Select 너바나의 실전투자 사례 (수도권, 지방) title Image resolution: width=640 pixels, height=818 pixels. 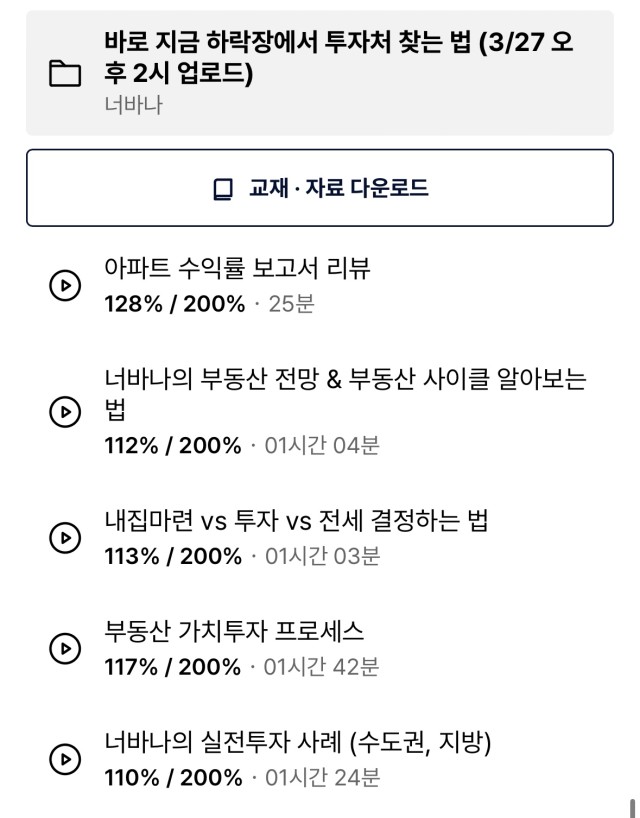click(x=298, y=742)
